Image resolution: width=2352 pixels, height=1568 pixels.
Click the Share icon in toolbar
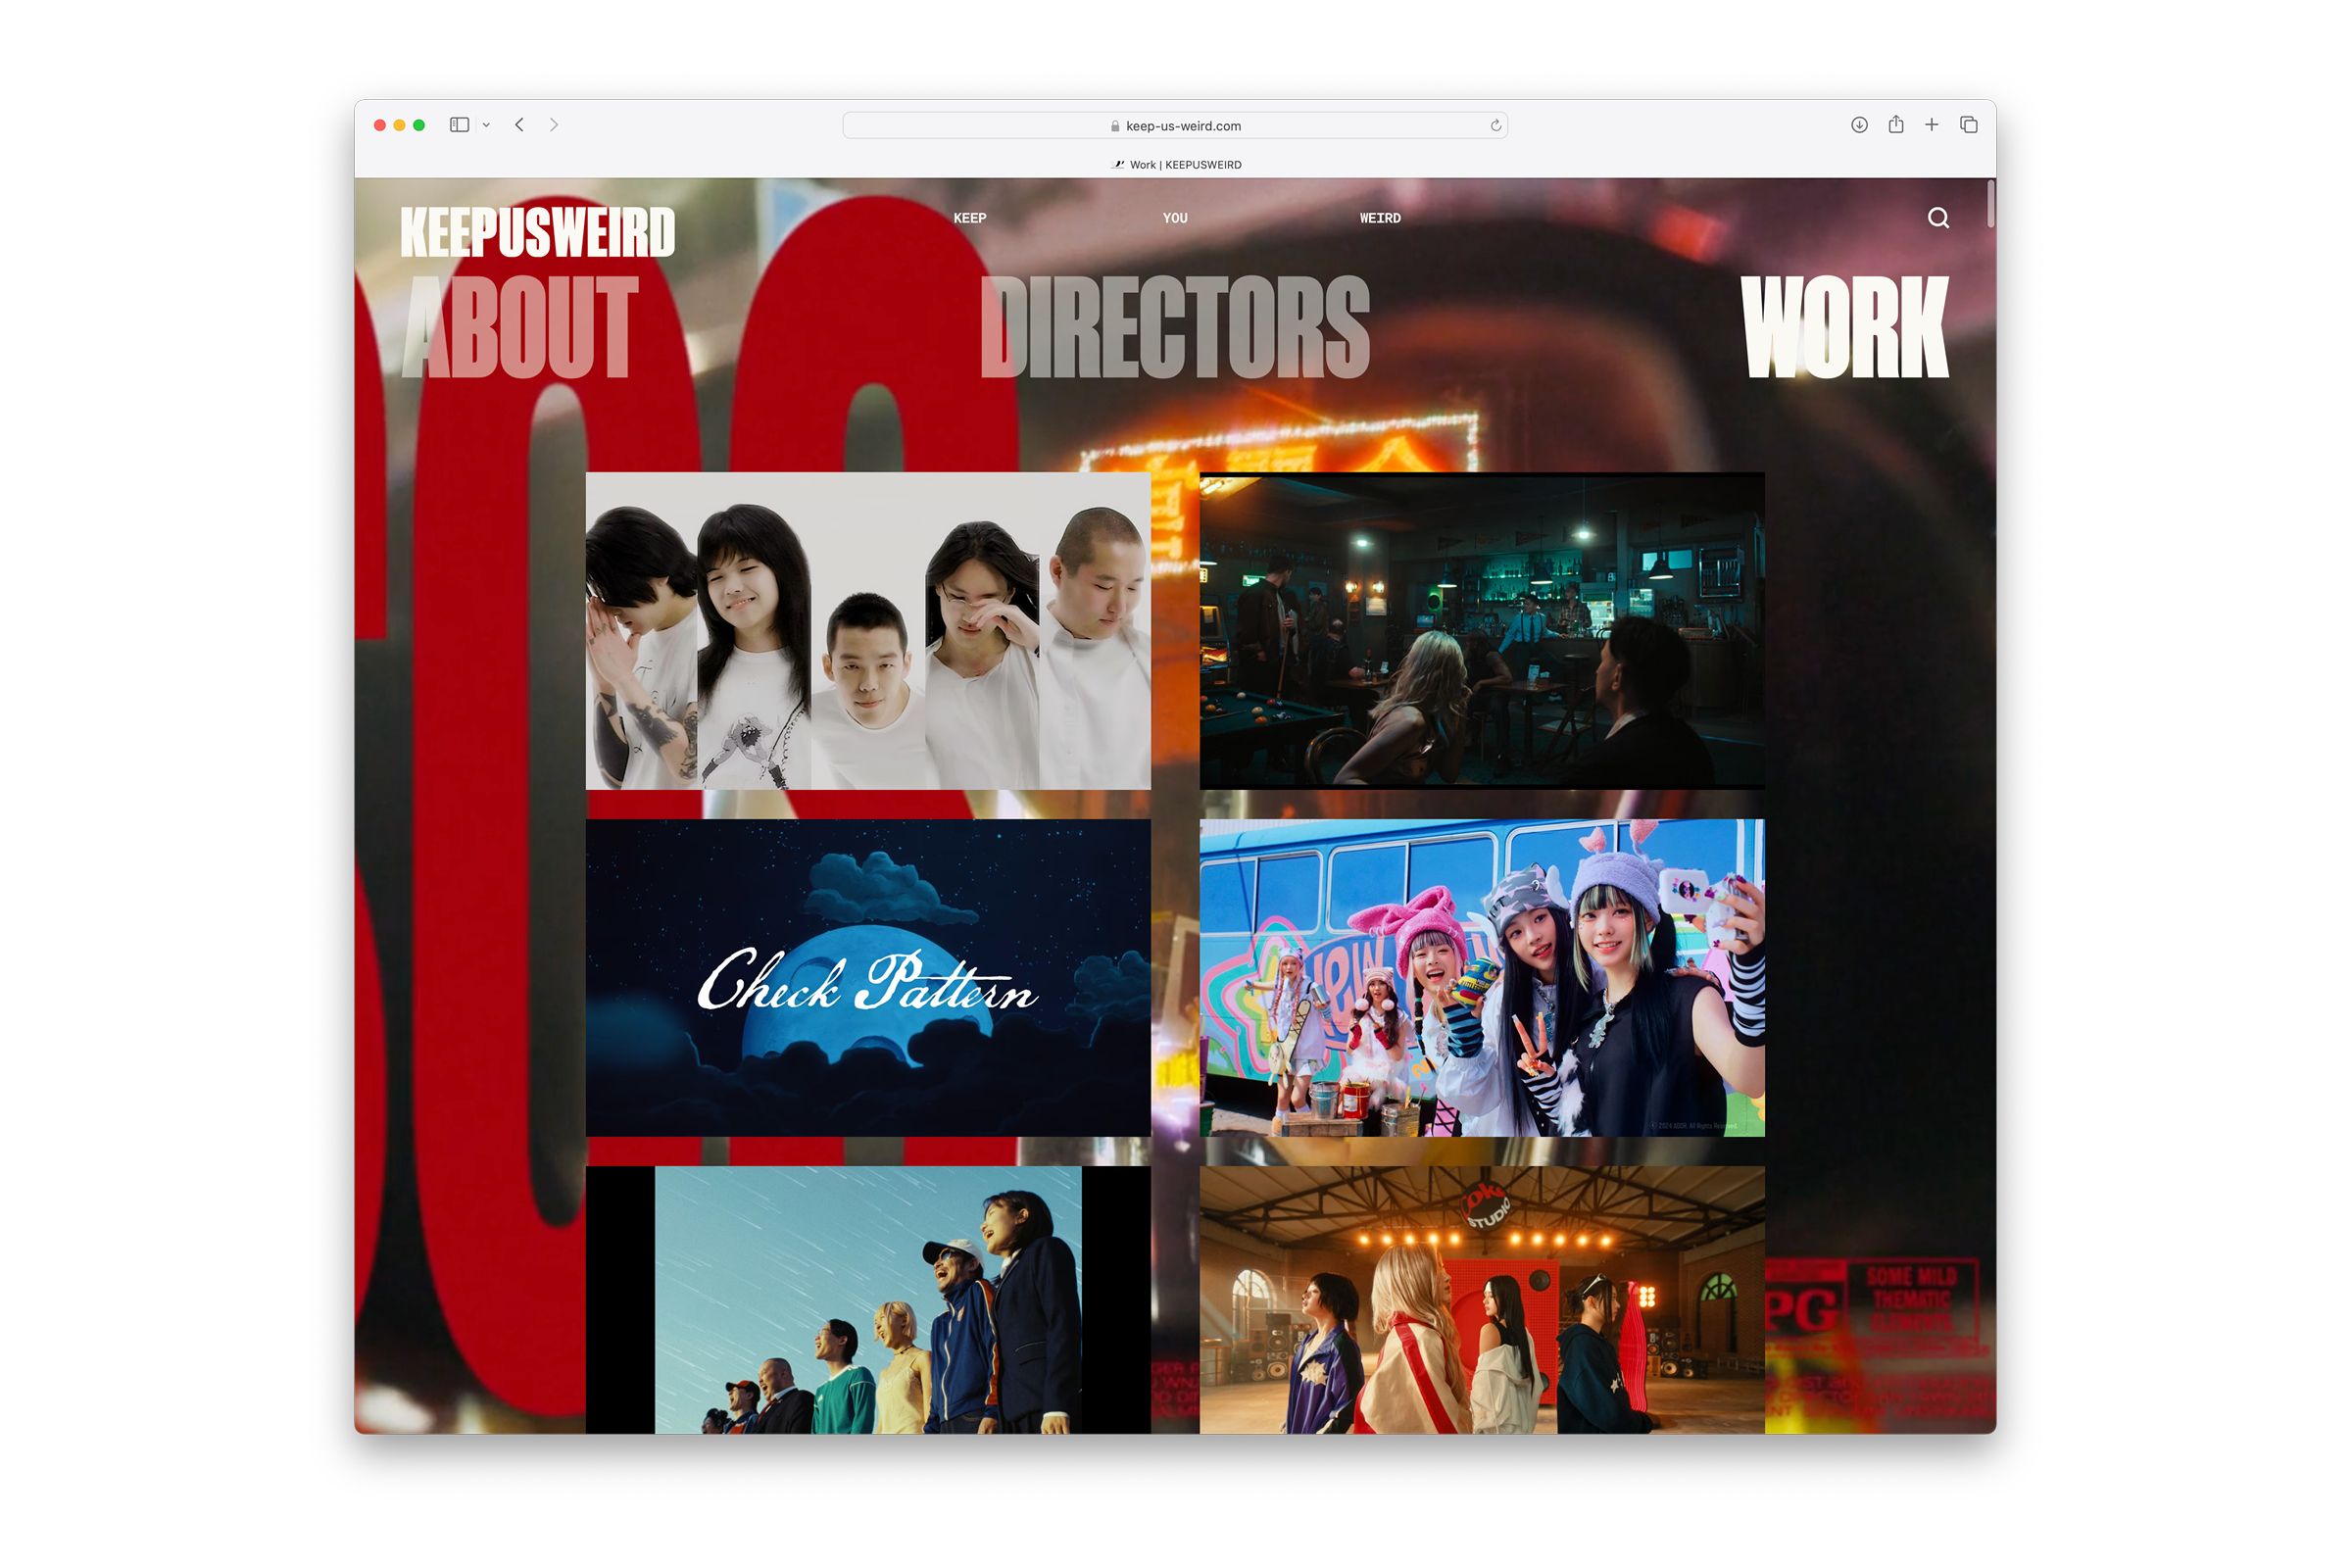pos(1895,125)
